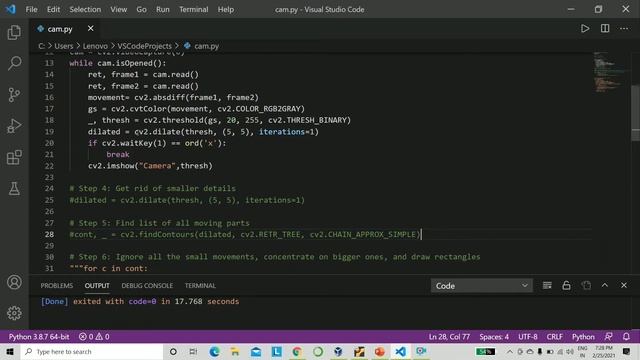Switch to the Output tab
This screenshot has width=640, height=360.
[x=97, y=286]
